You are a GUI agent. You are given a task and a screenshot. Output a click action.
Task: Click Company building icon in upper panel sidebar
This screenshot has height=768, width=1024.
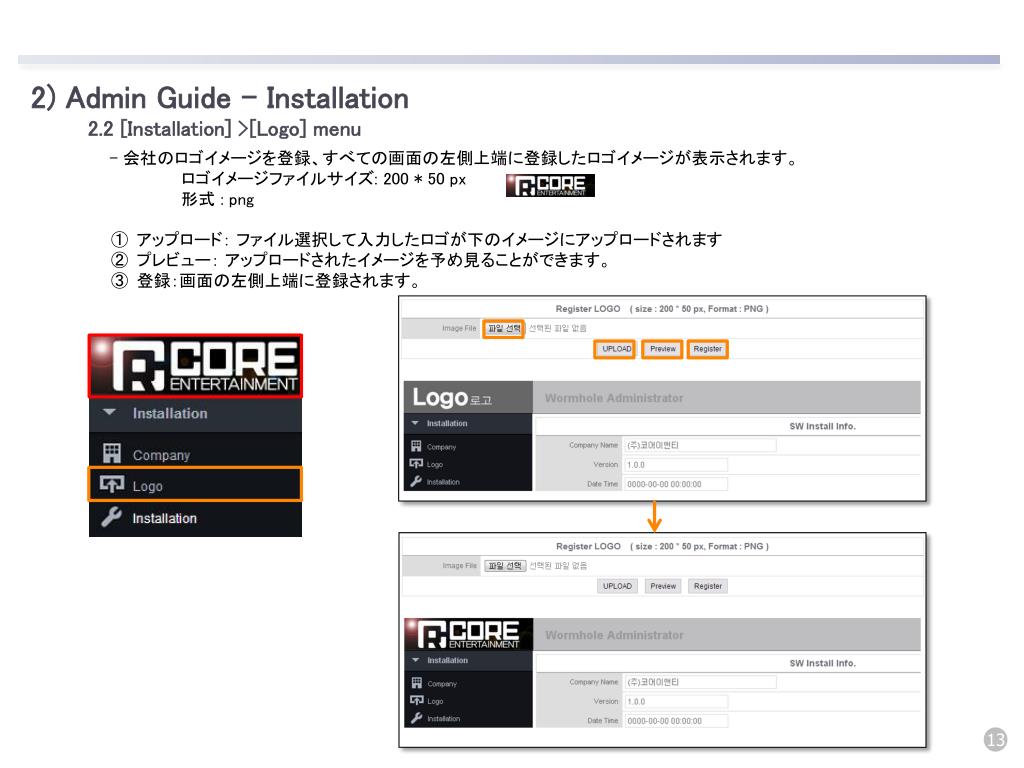pos(416,446)
